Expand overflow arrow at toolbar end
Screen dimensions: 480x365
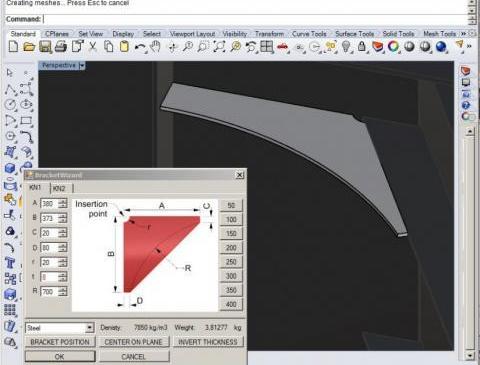pos(470,46)
